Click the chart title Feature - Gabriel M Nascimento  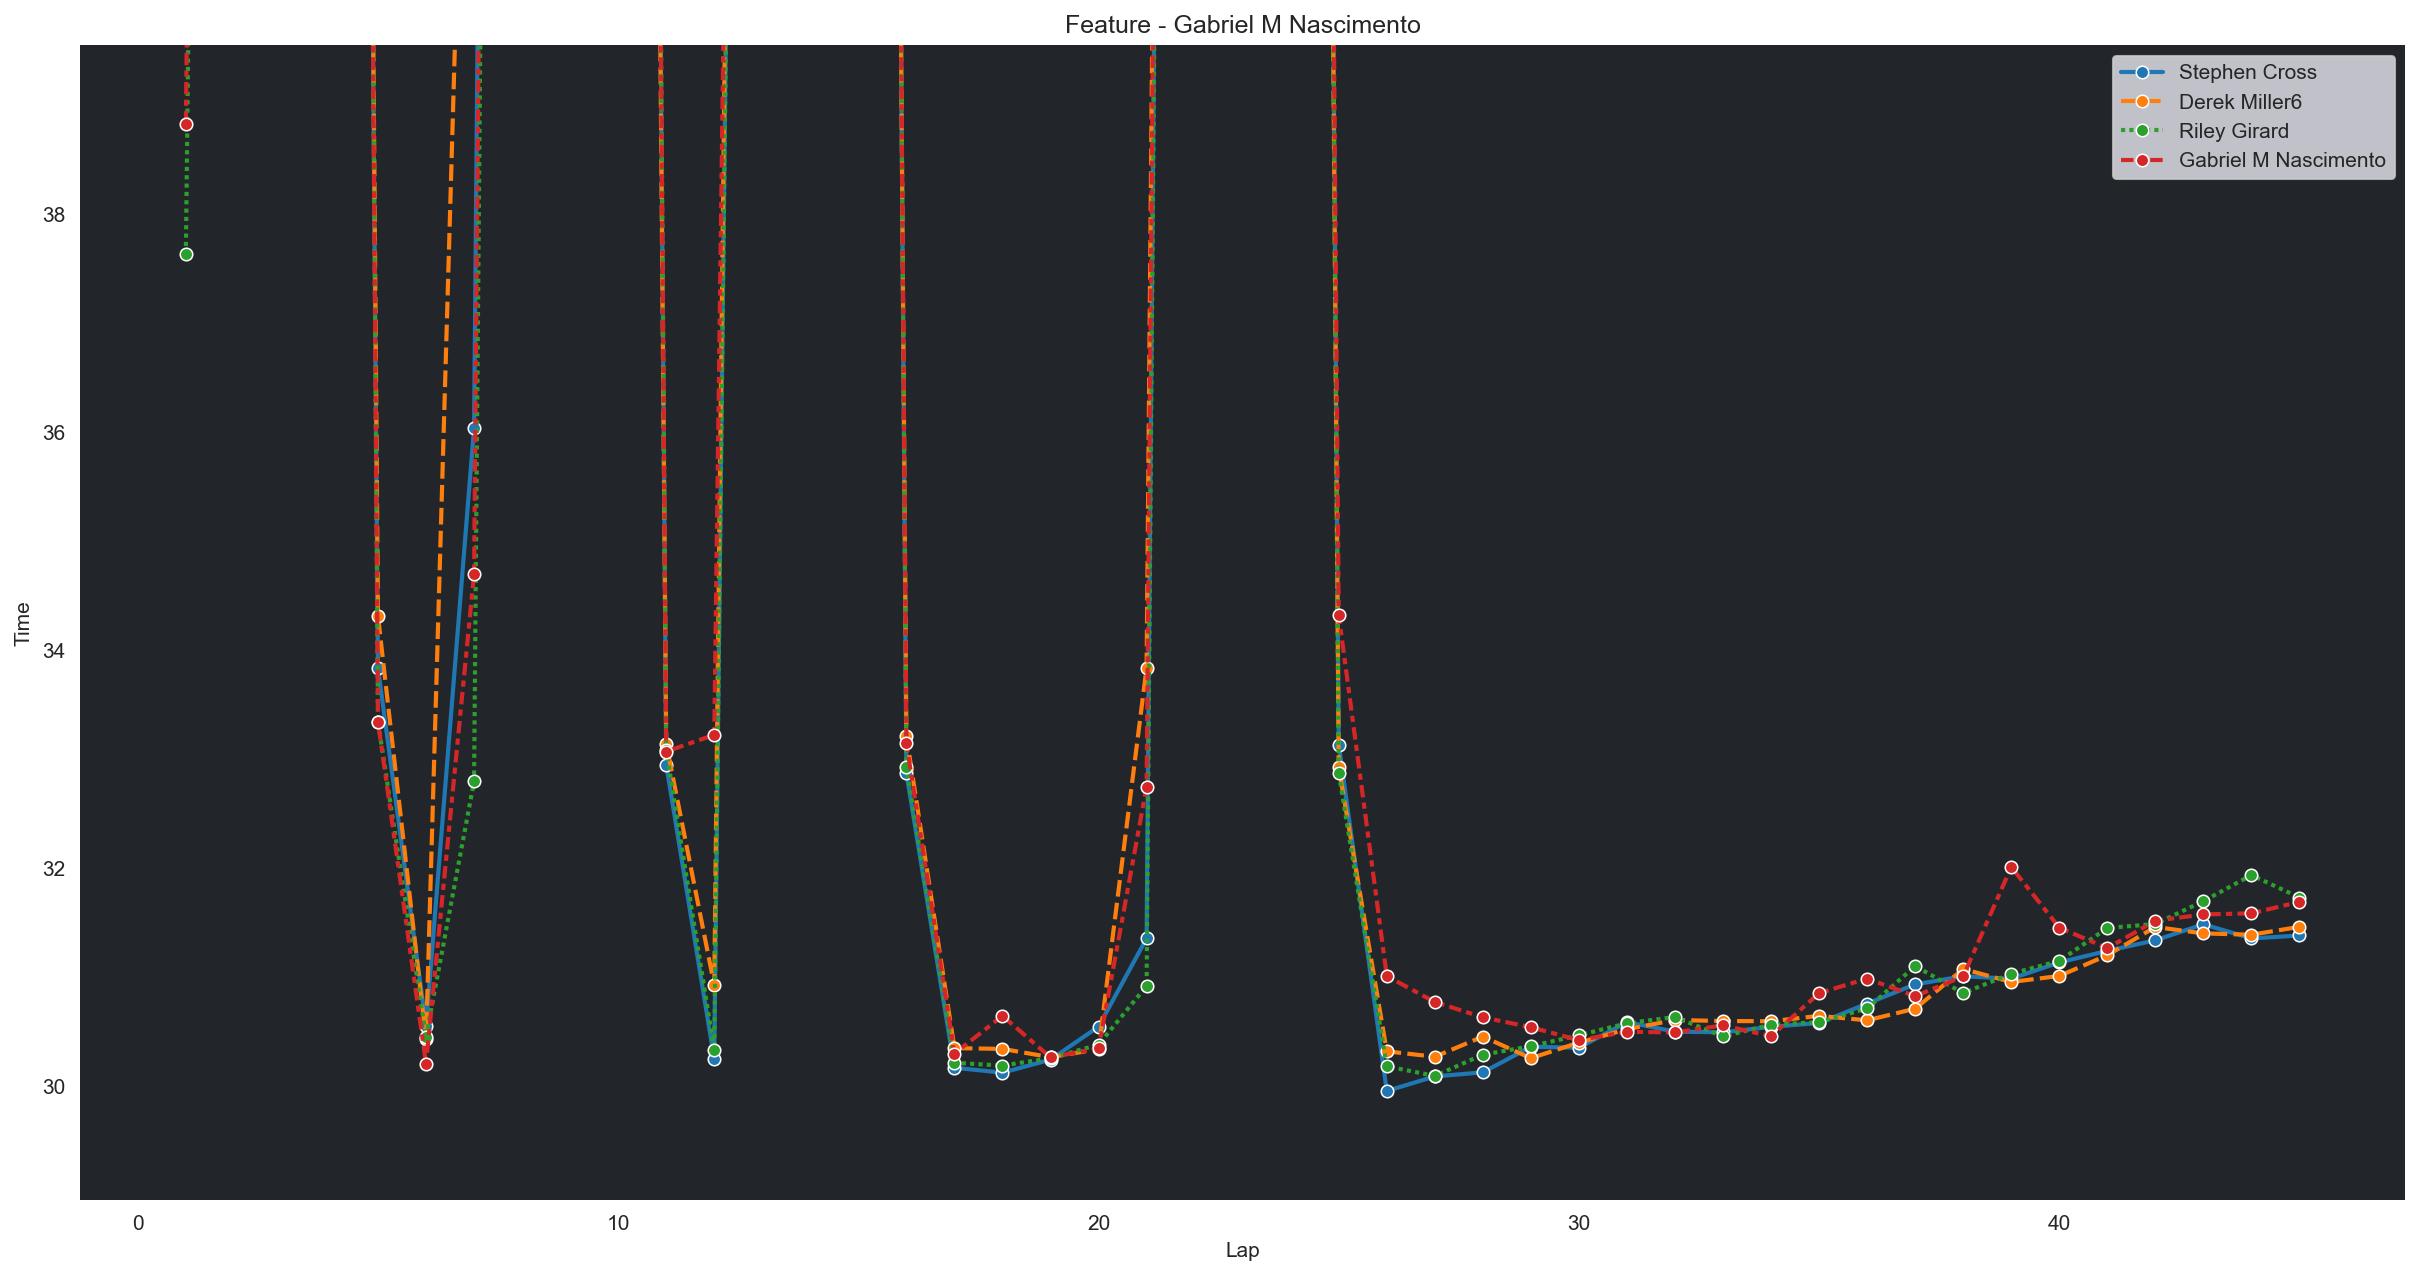pos(1242,25)
